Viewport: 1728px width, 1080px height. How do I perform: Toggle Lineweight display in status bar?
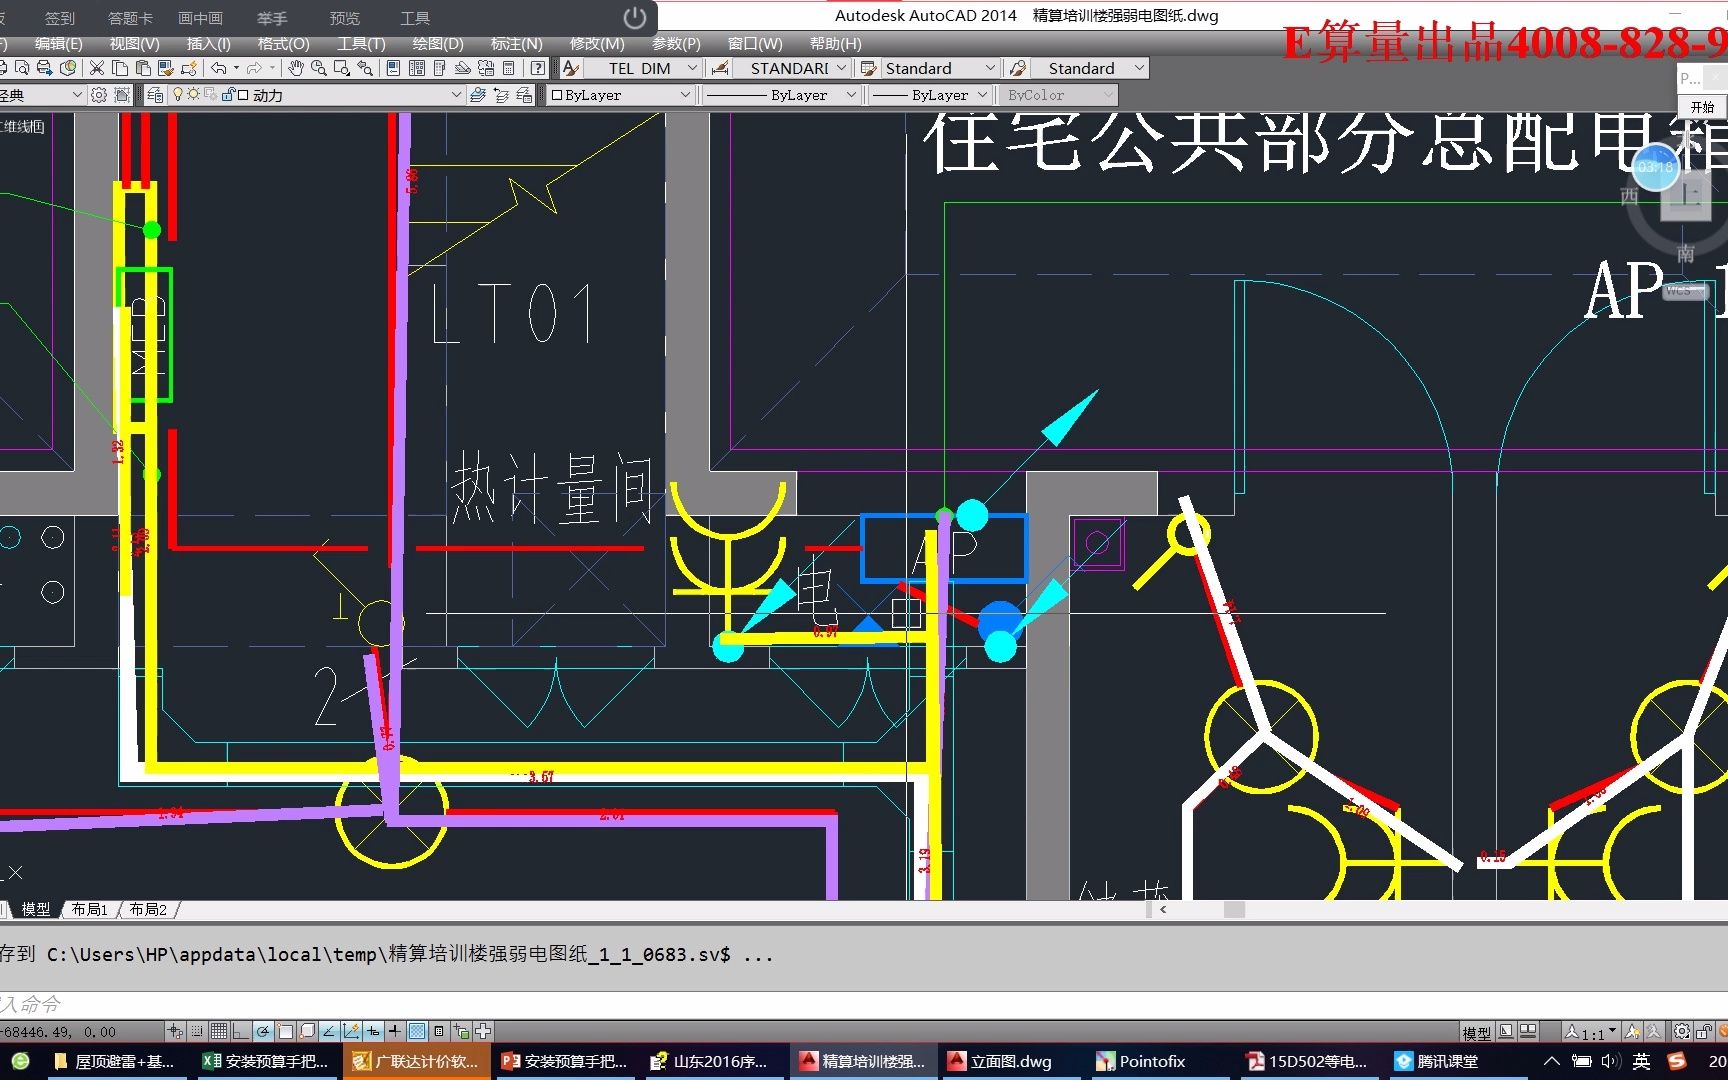pyautogui.click(x=395, y=1031)
